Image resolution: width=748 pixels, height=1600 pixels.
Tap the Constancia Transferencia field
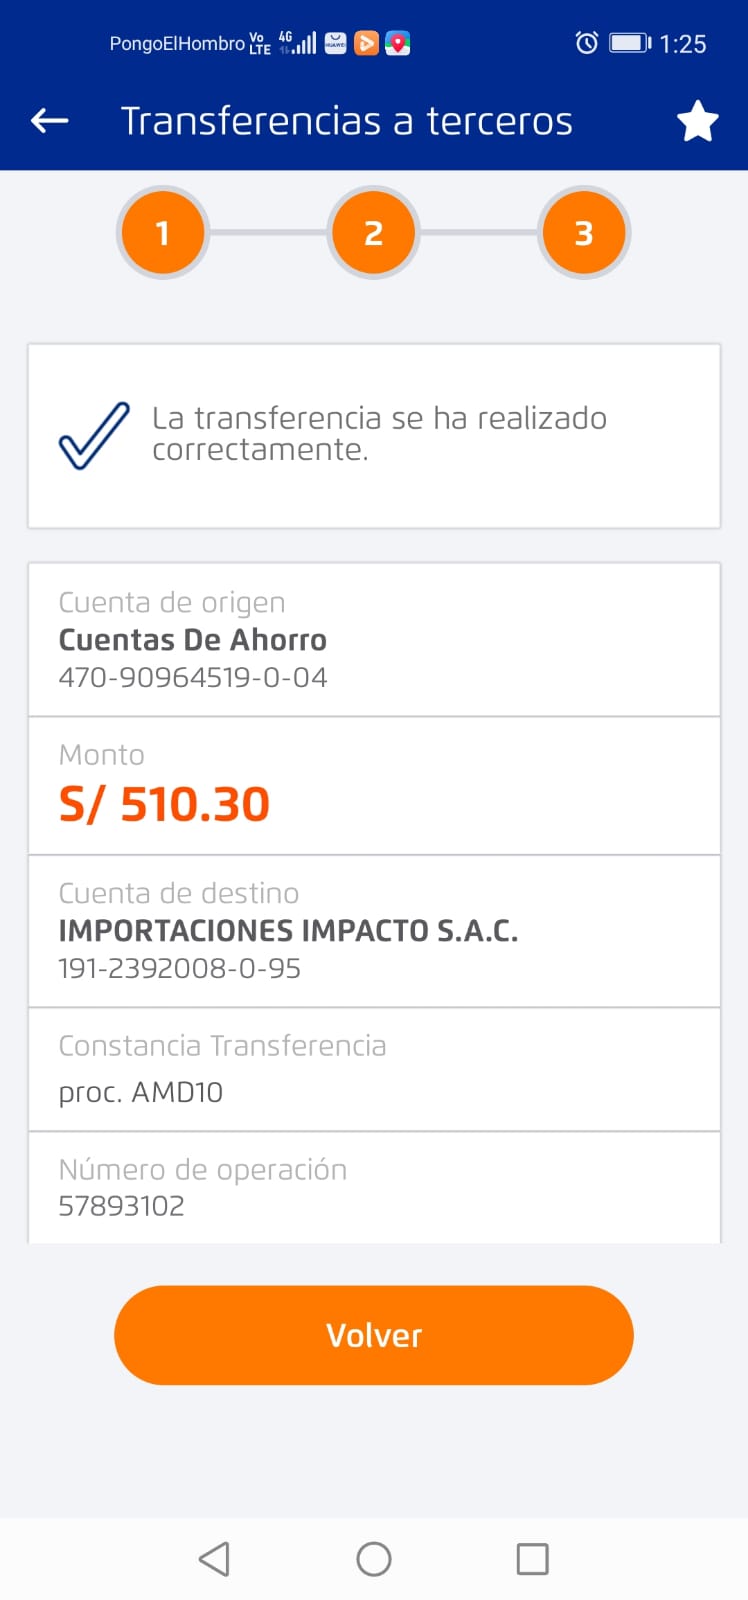pyautogui.click(x=374, y=1070)
